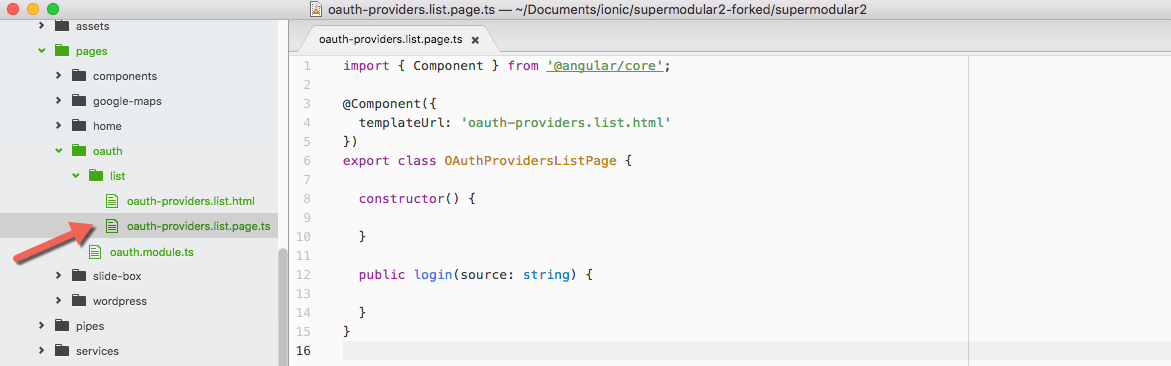Click the '@angular/core' import path

(606, 66)
